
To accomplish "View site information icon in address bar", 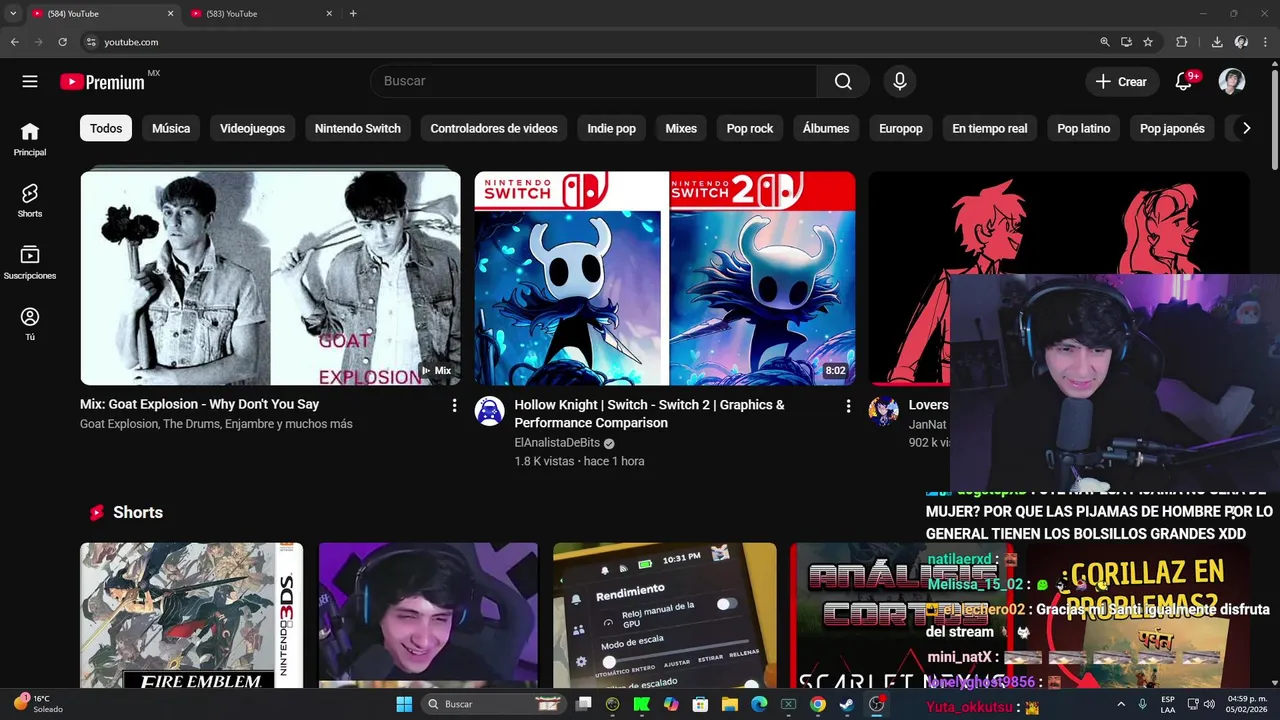I will [90, 42].
